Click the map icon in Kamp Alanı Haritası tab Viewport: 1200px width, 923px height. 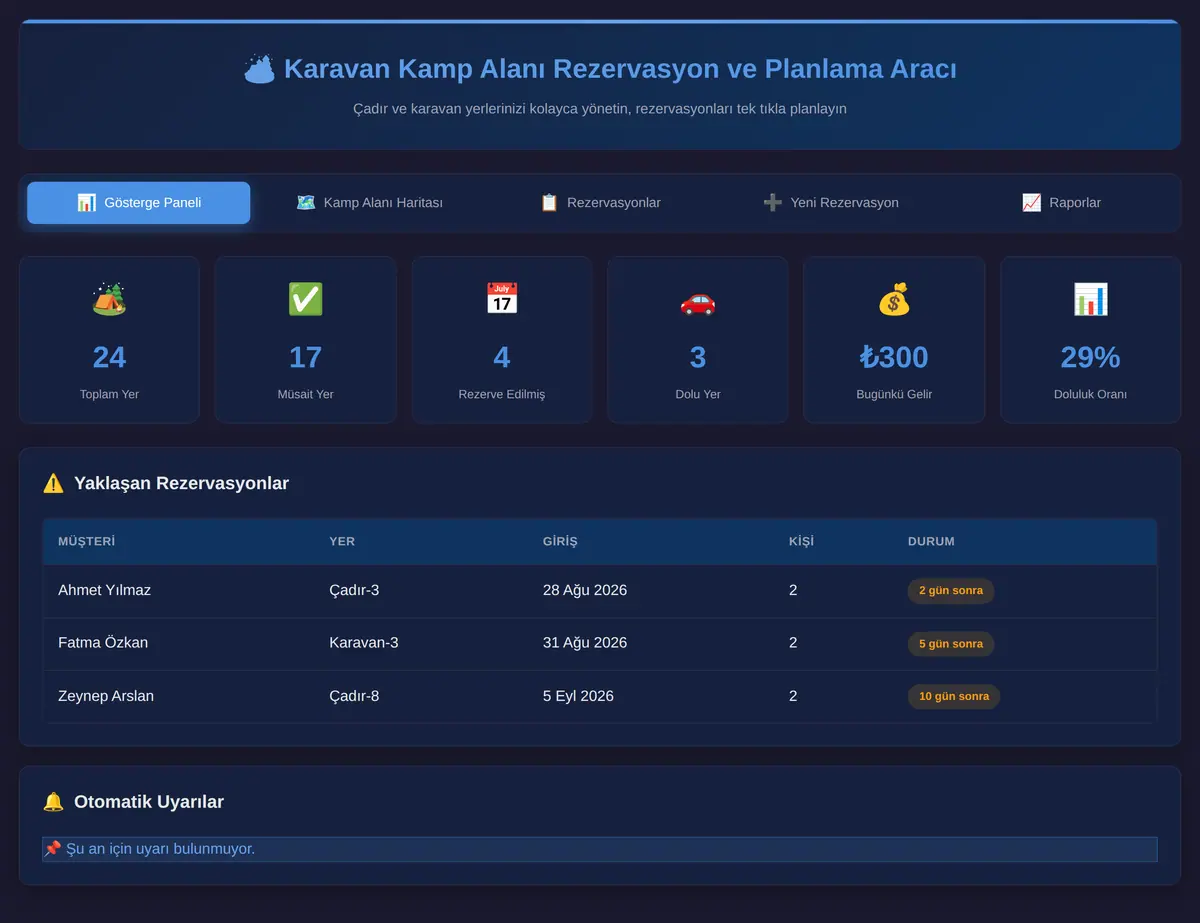point(306,203)
